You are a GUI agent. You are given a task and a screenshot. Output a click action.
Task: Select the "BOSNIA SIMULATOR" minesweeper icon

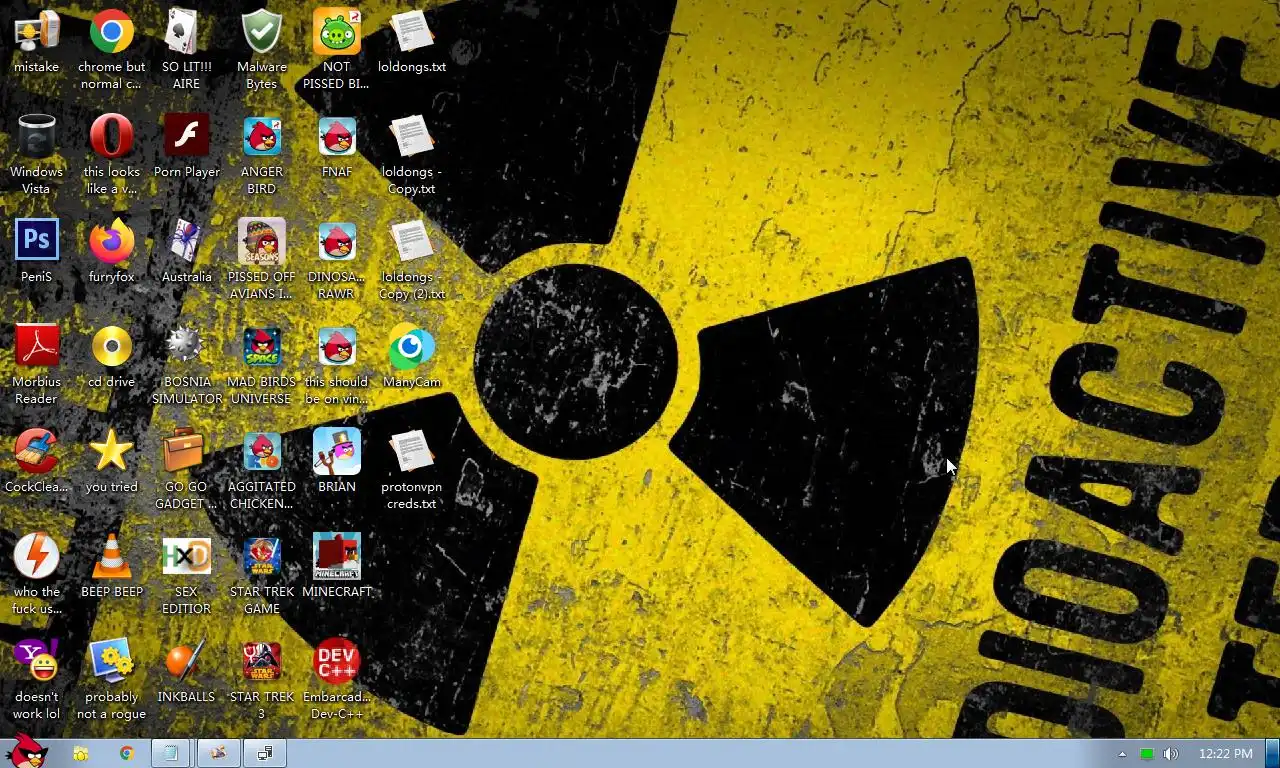(x=186, y=365)
